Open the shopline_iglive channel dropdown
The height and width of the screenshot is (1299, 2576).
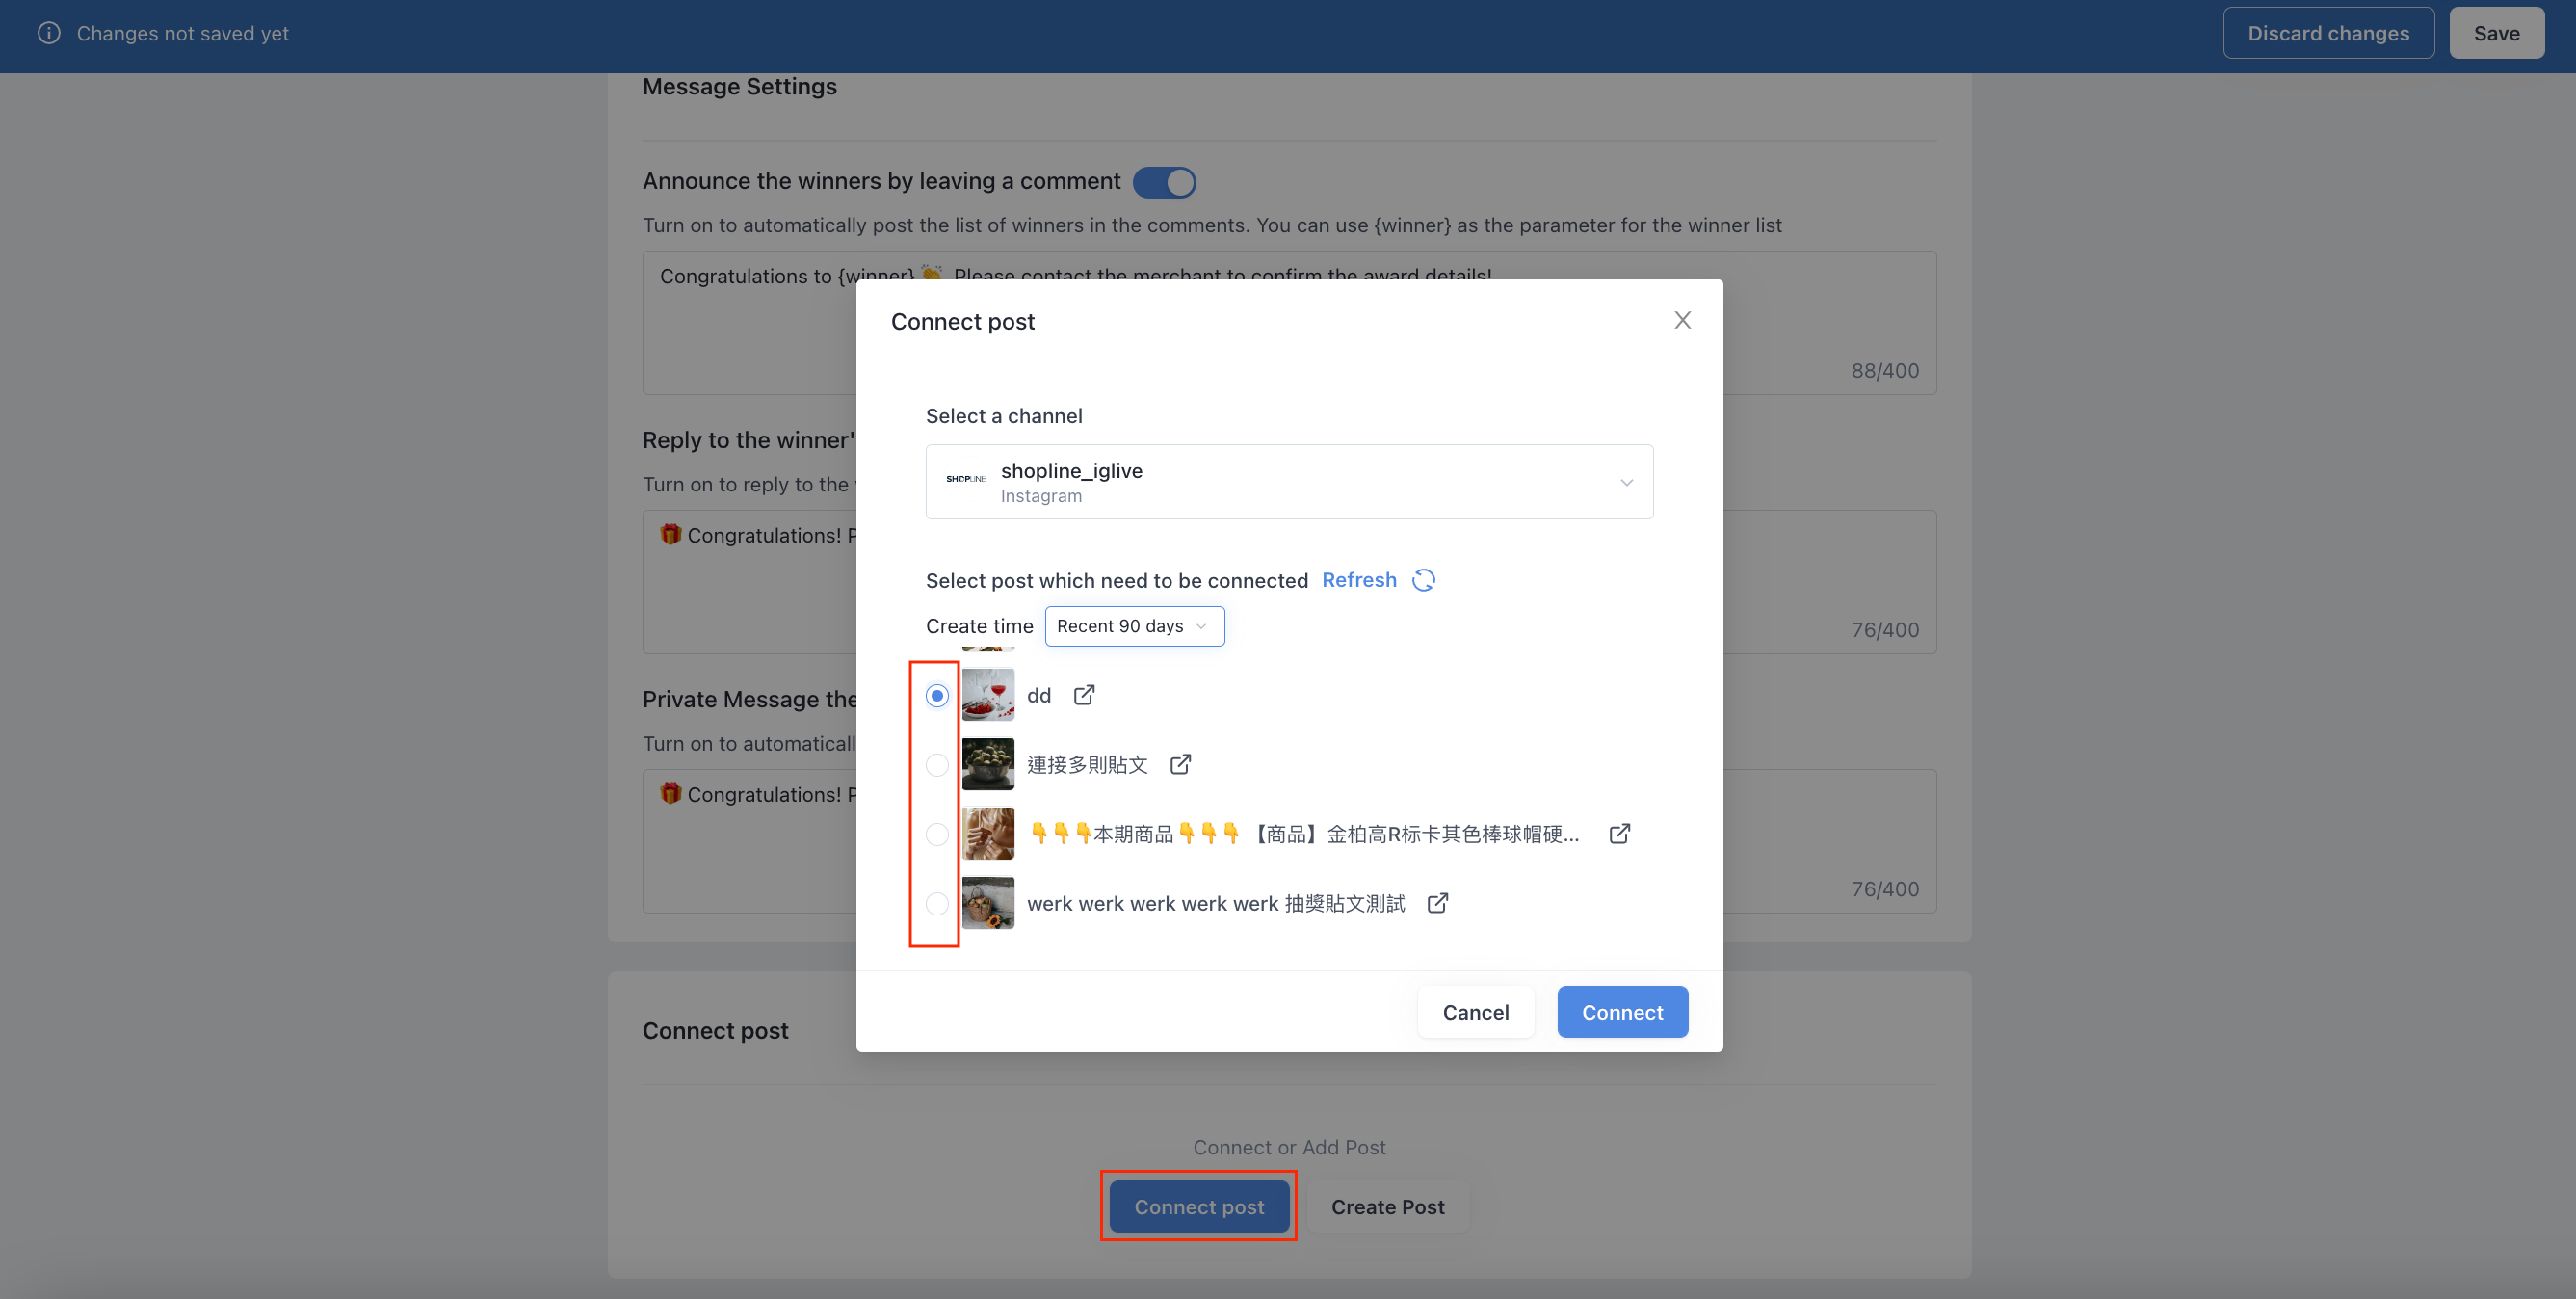[1289, 482]
